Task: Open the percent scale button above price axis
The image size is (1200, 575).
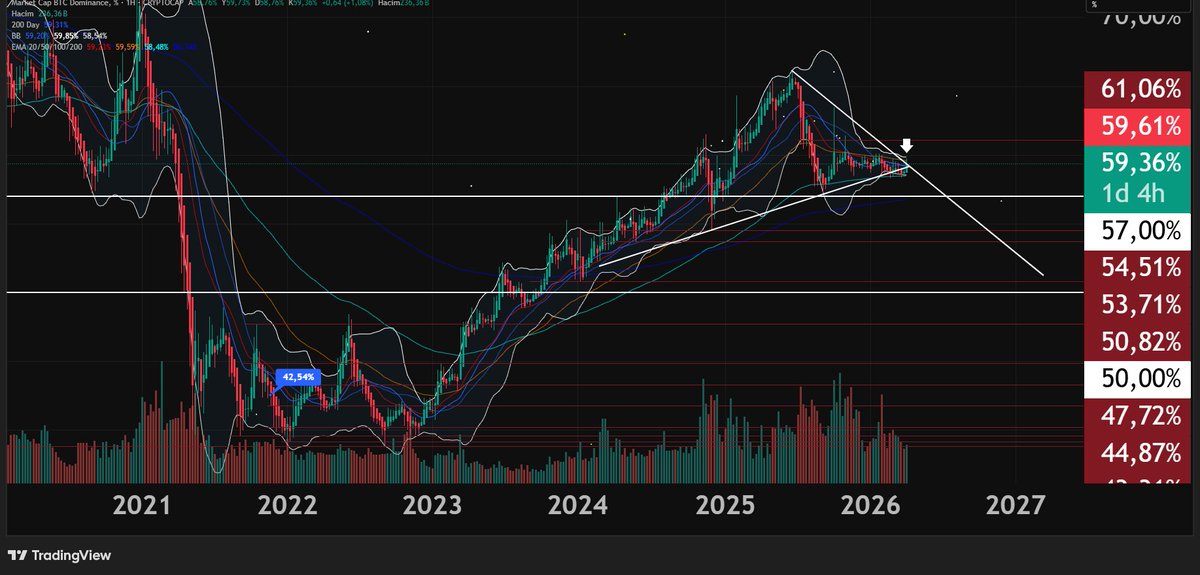Action: 1138,5
